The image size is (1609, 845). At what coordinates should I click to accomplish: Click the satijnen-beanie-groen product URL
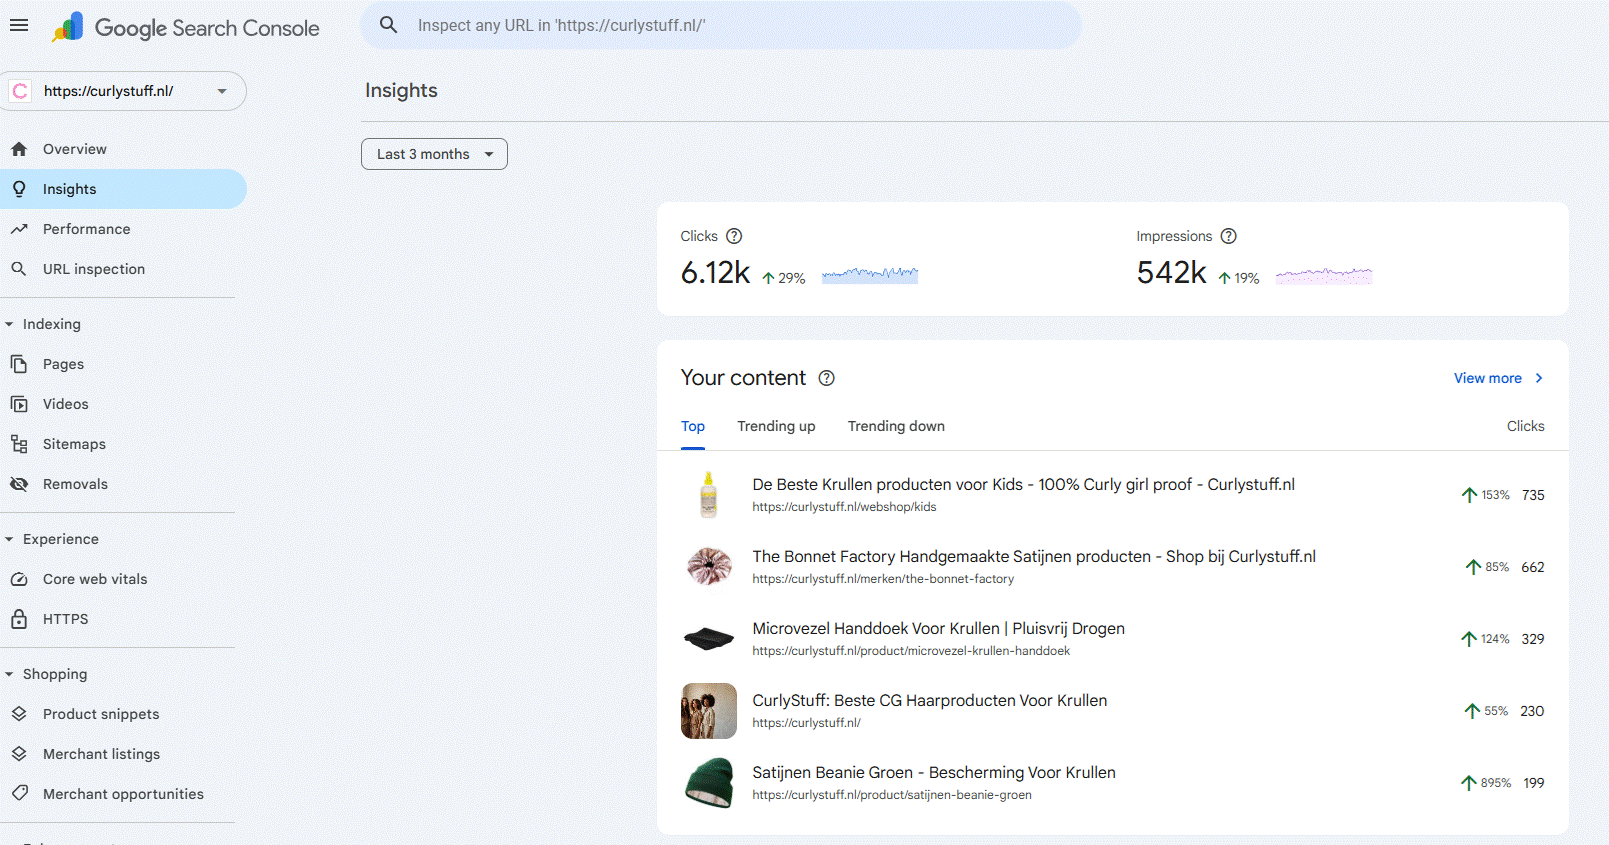[892, 795]
